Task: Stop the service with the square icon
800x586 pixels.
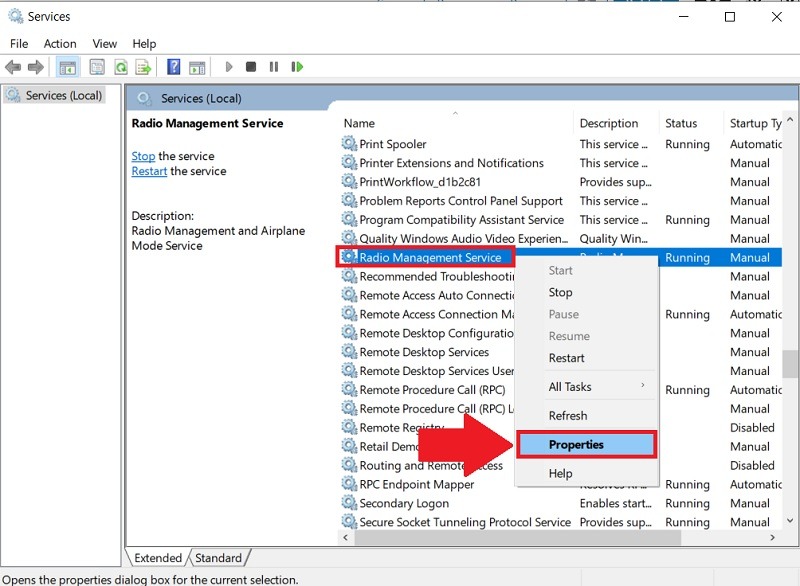Action: point(250,67)
